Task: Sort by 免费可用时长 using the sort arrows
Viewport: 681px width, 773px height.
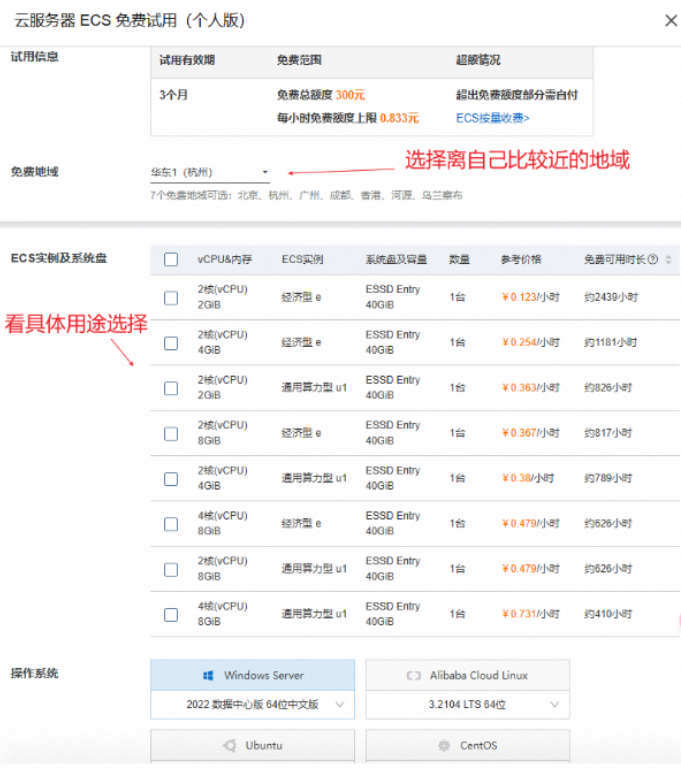Action: (668, 259)
